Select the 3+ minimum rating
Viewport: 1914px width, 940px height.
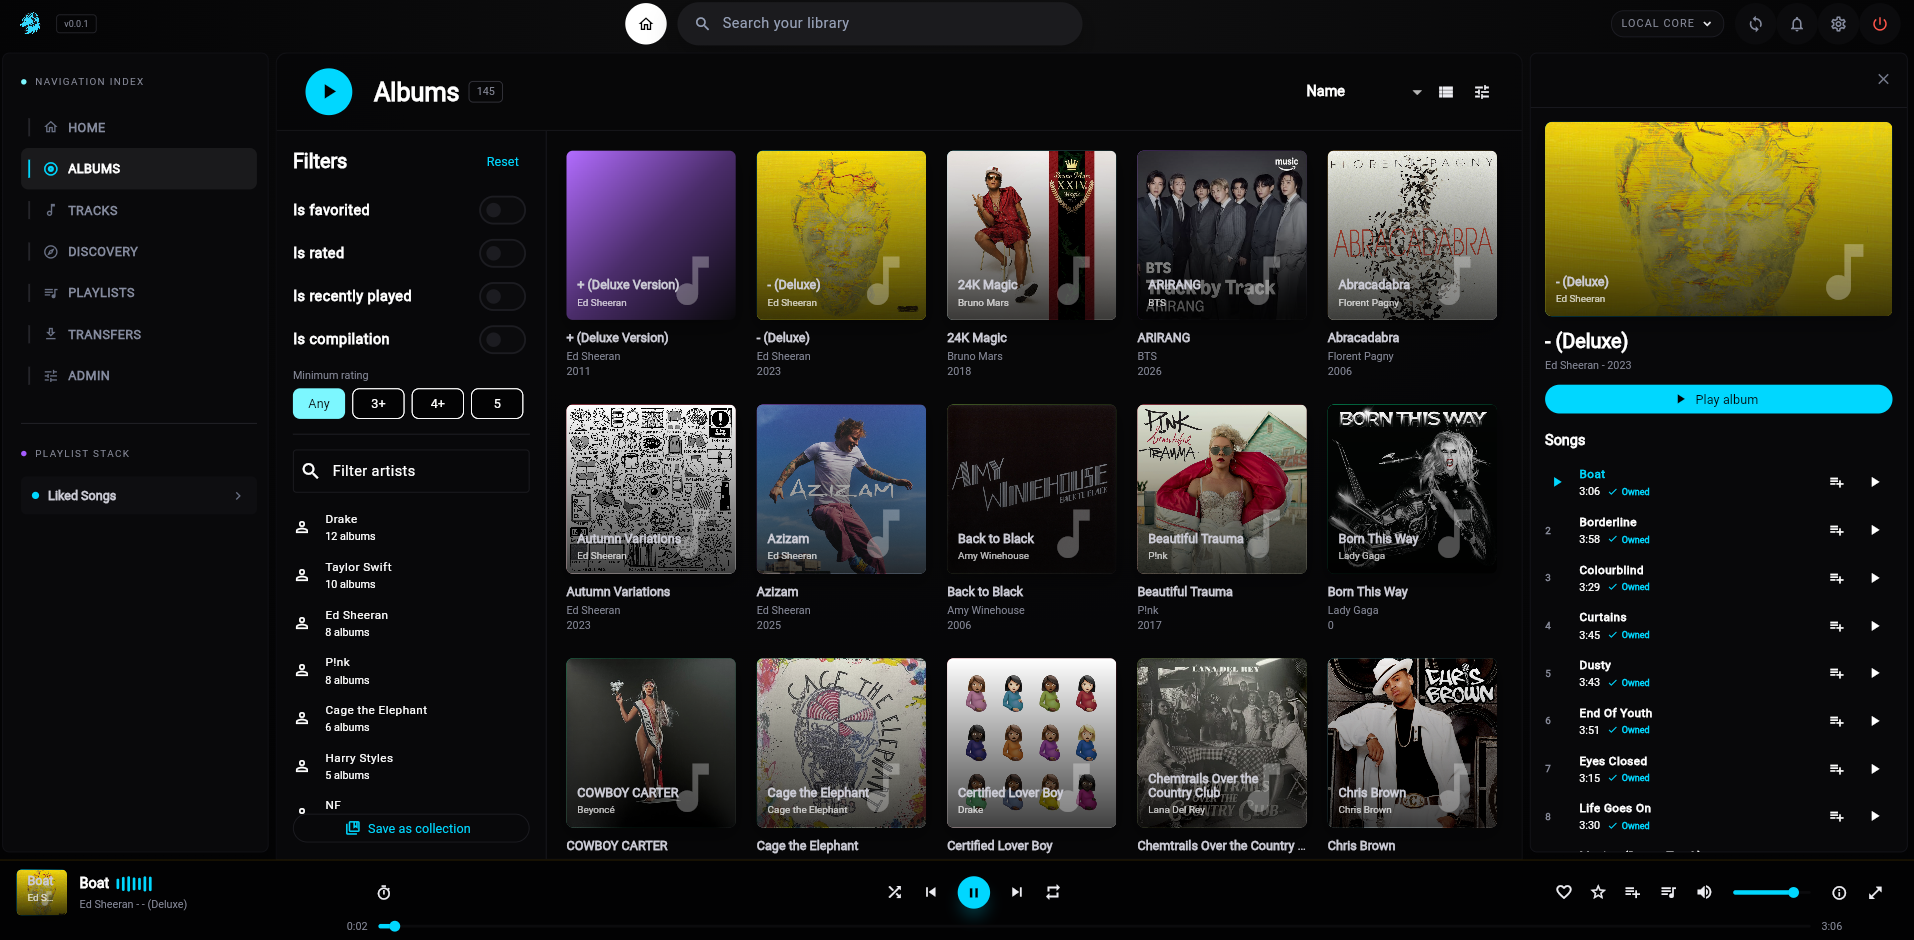coord(378,404)
